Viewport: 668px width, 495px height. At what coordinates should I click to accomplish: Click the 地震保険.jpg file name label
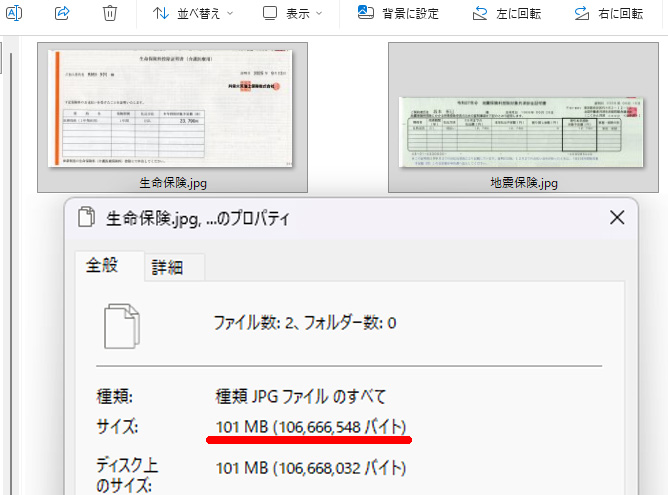523,184
